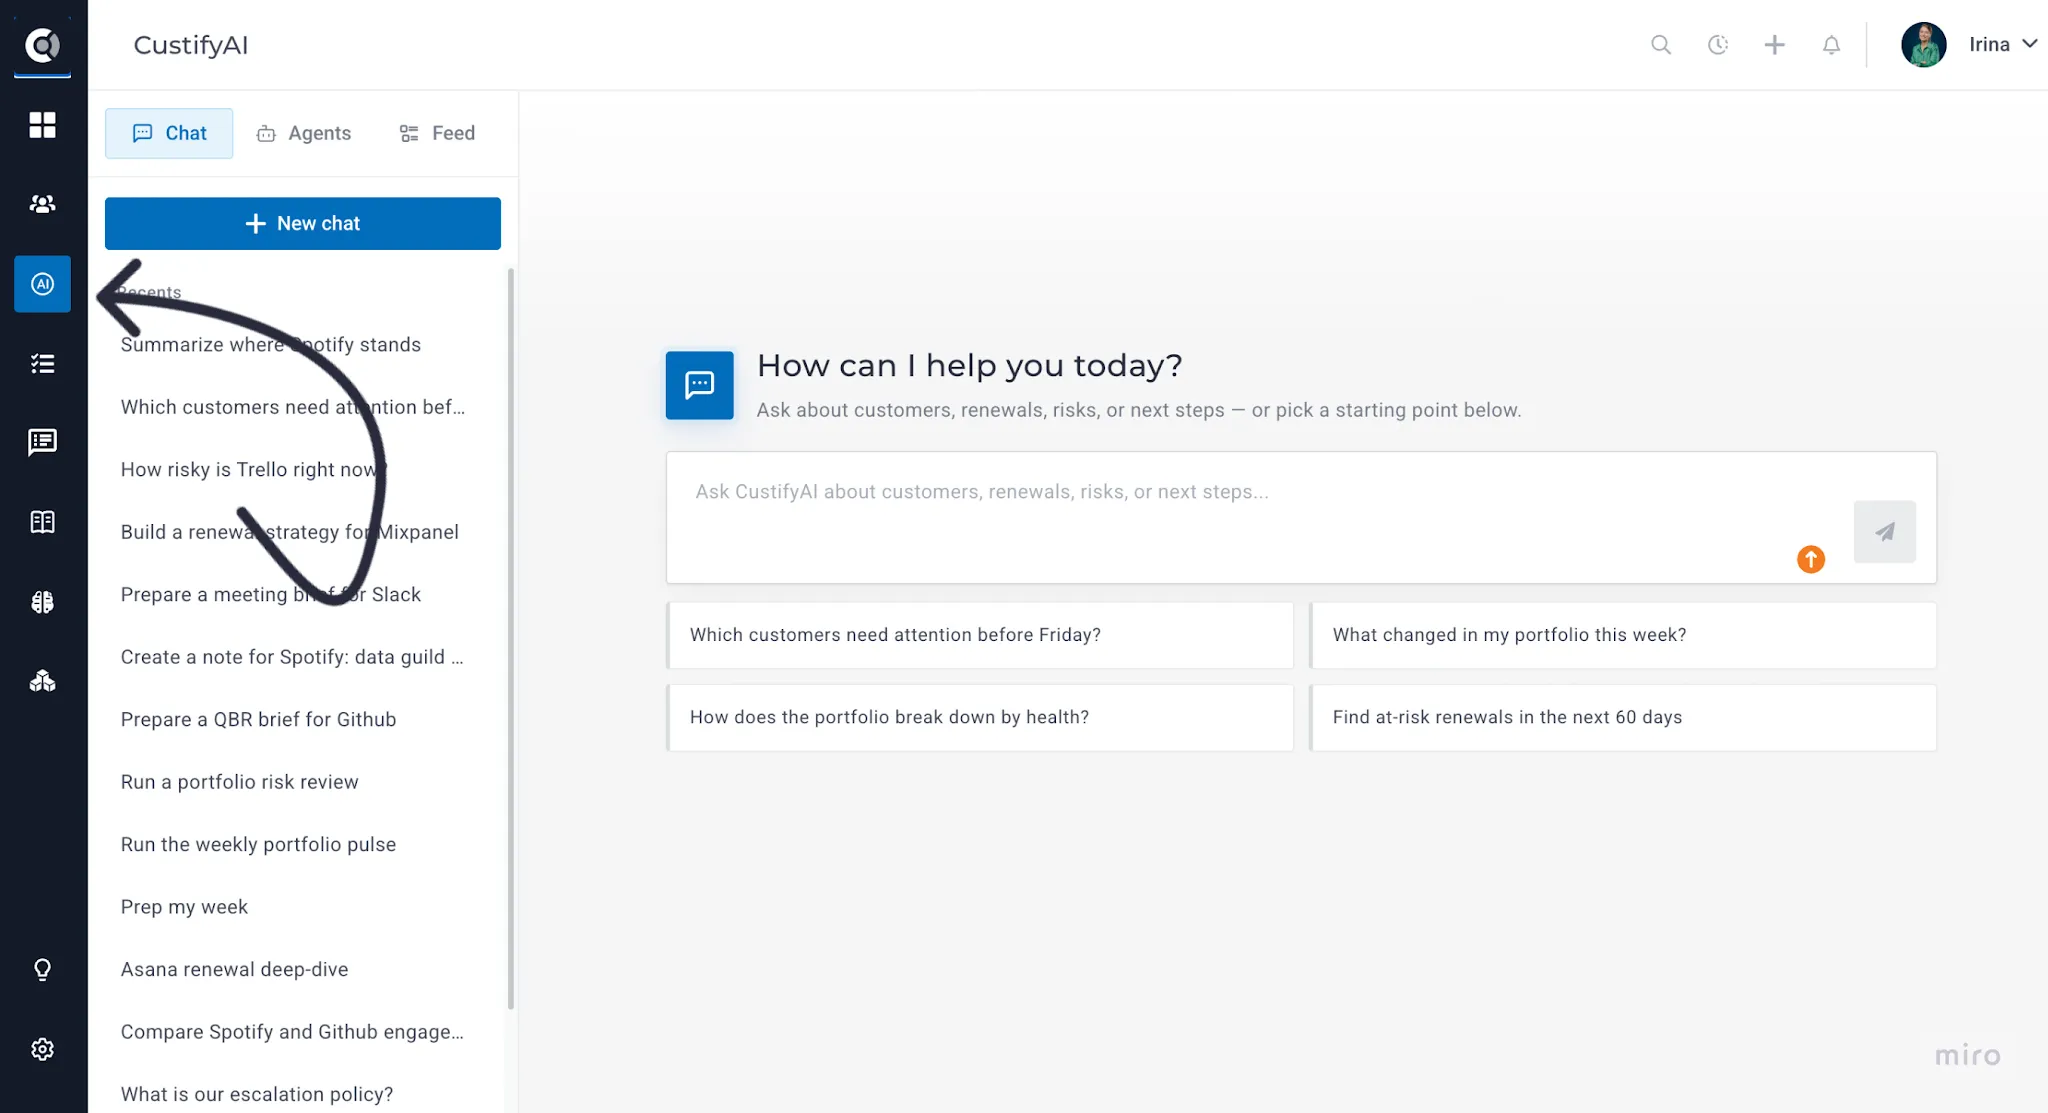Open 'Run a portfolio risk review' chat

240,782
